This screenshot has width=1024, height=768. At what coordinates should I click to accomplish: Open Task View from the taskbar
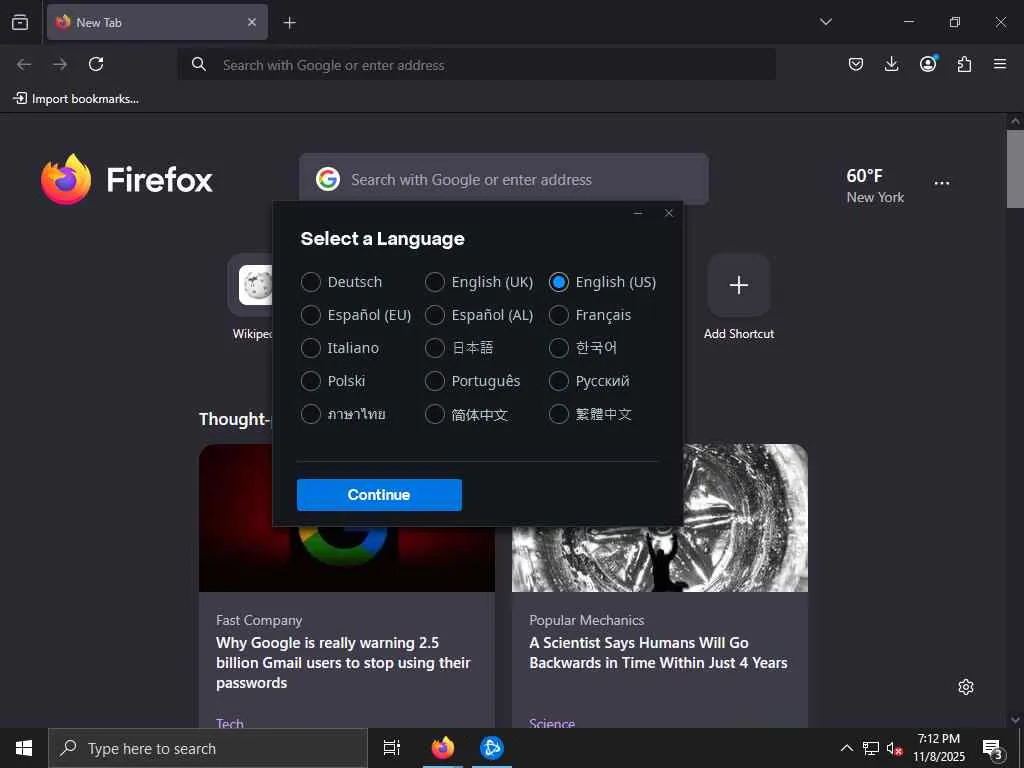tap(392, 748)
